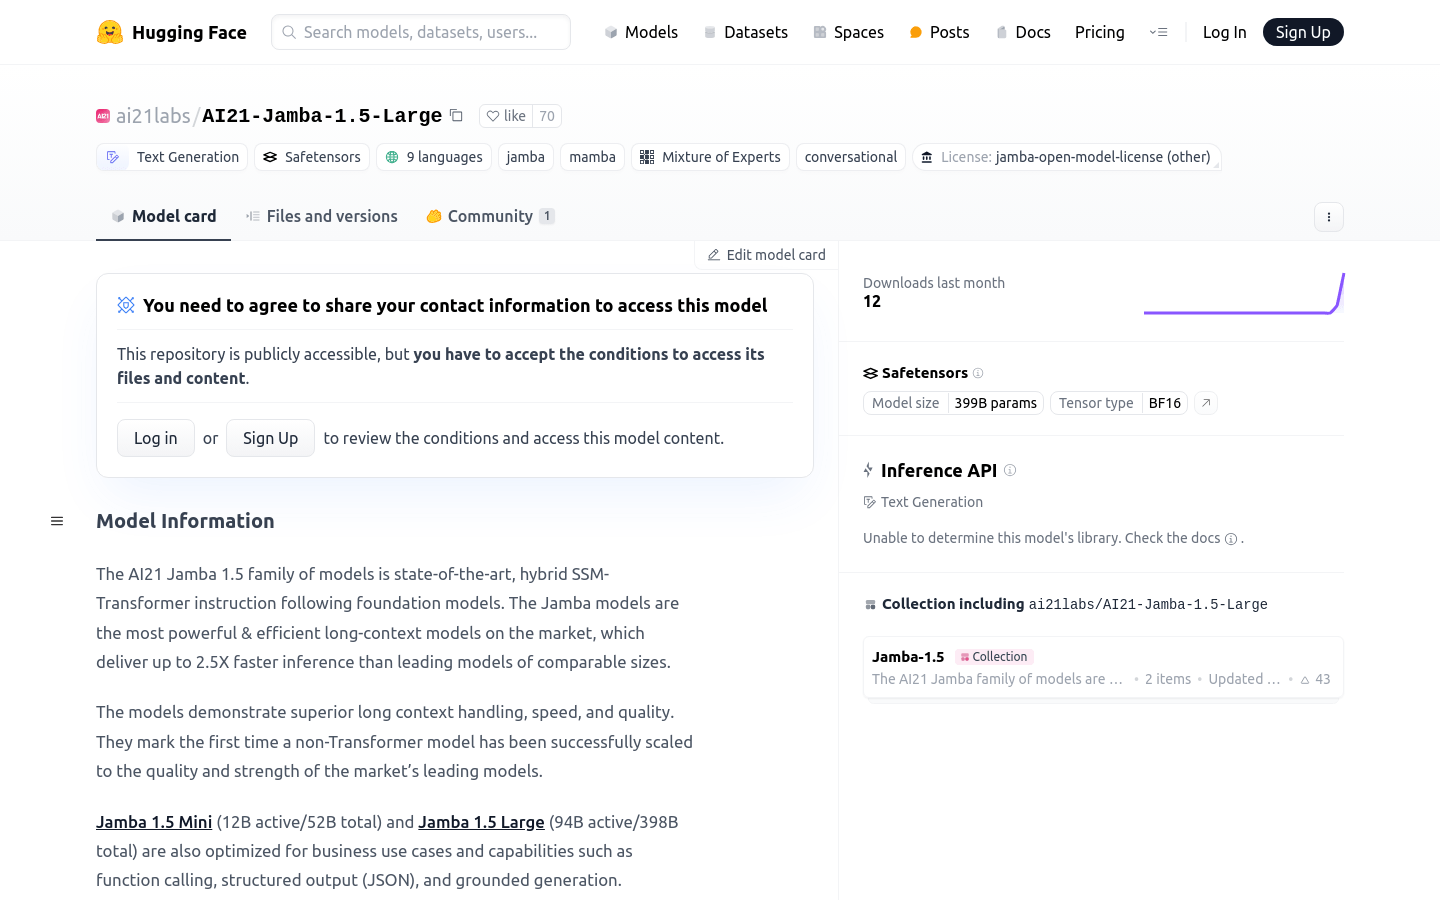Click the gated model access icon
Screen dimensions: 1440x900
(126, 305)
